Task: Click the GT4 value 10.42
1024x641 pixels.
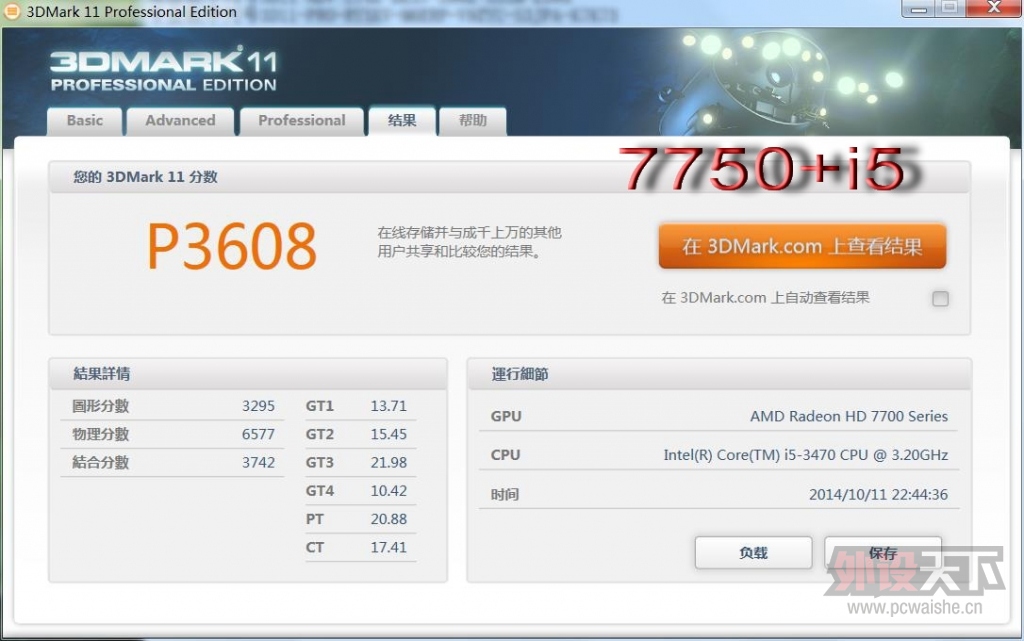Action: 389,491
